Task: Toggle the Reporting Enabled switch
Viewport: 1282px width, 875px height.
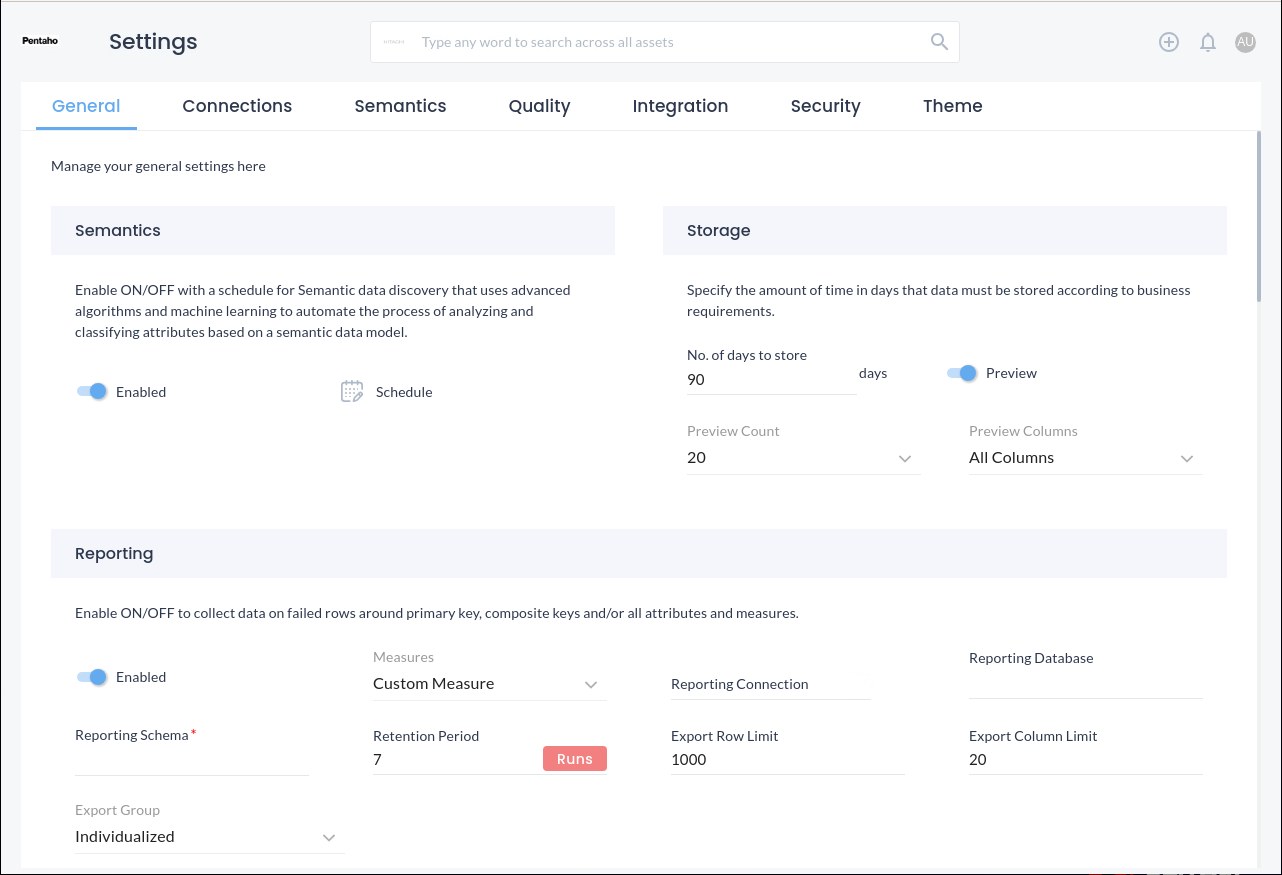Action: tap(92, 677)
